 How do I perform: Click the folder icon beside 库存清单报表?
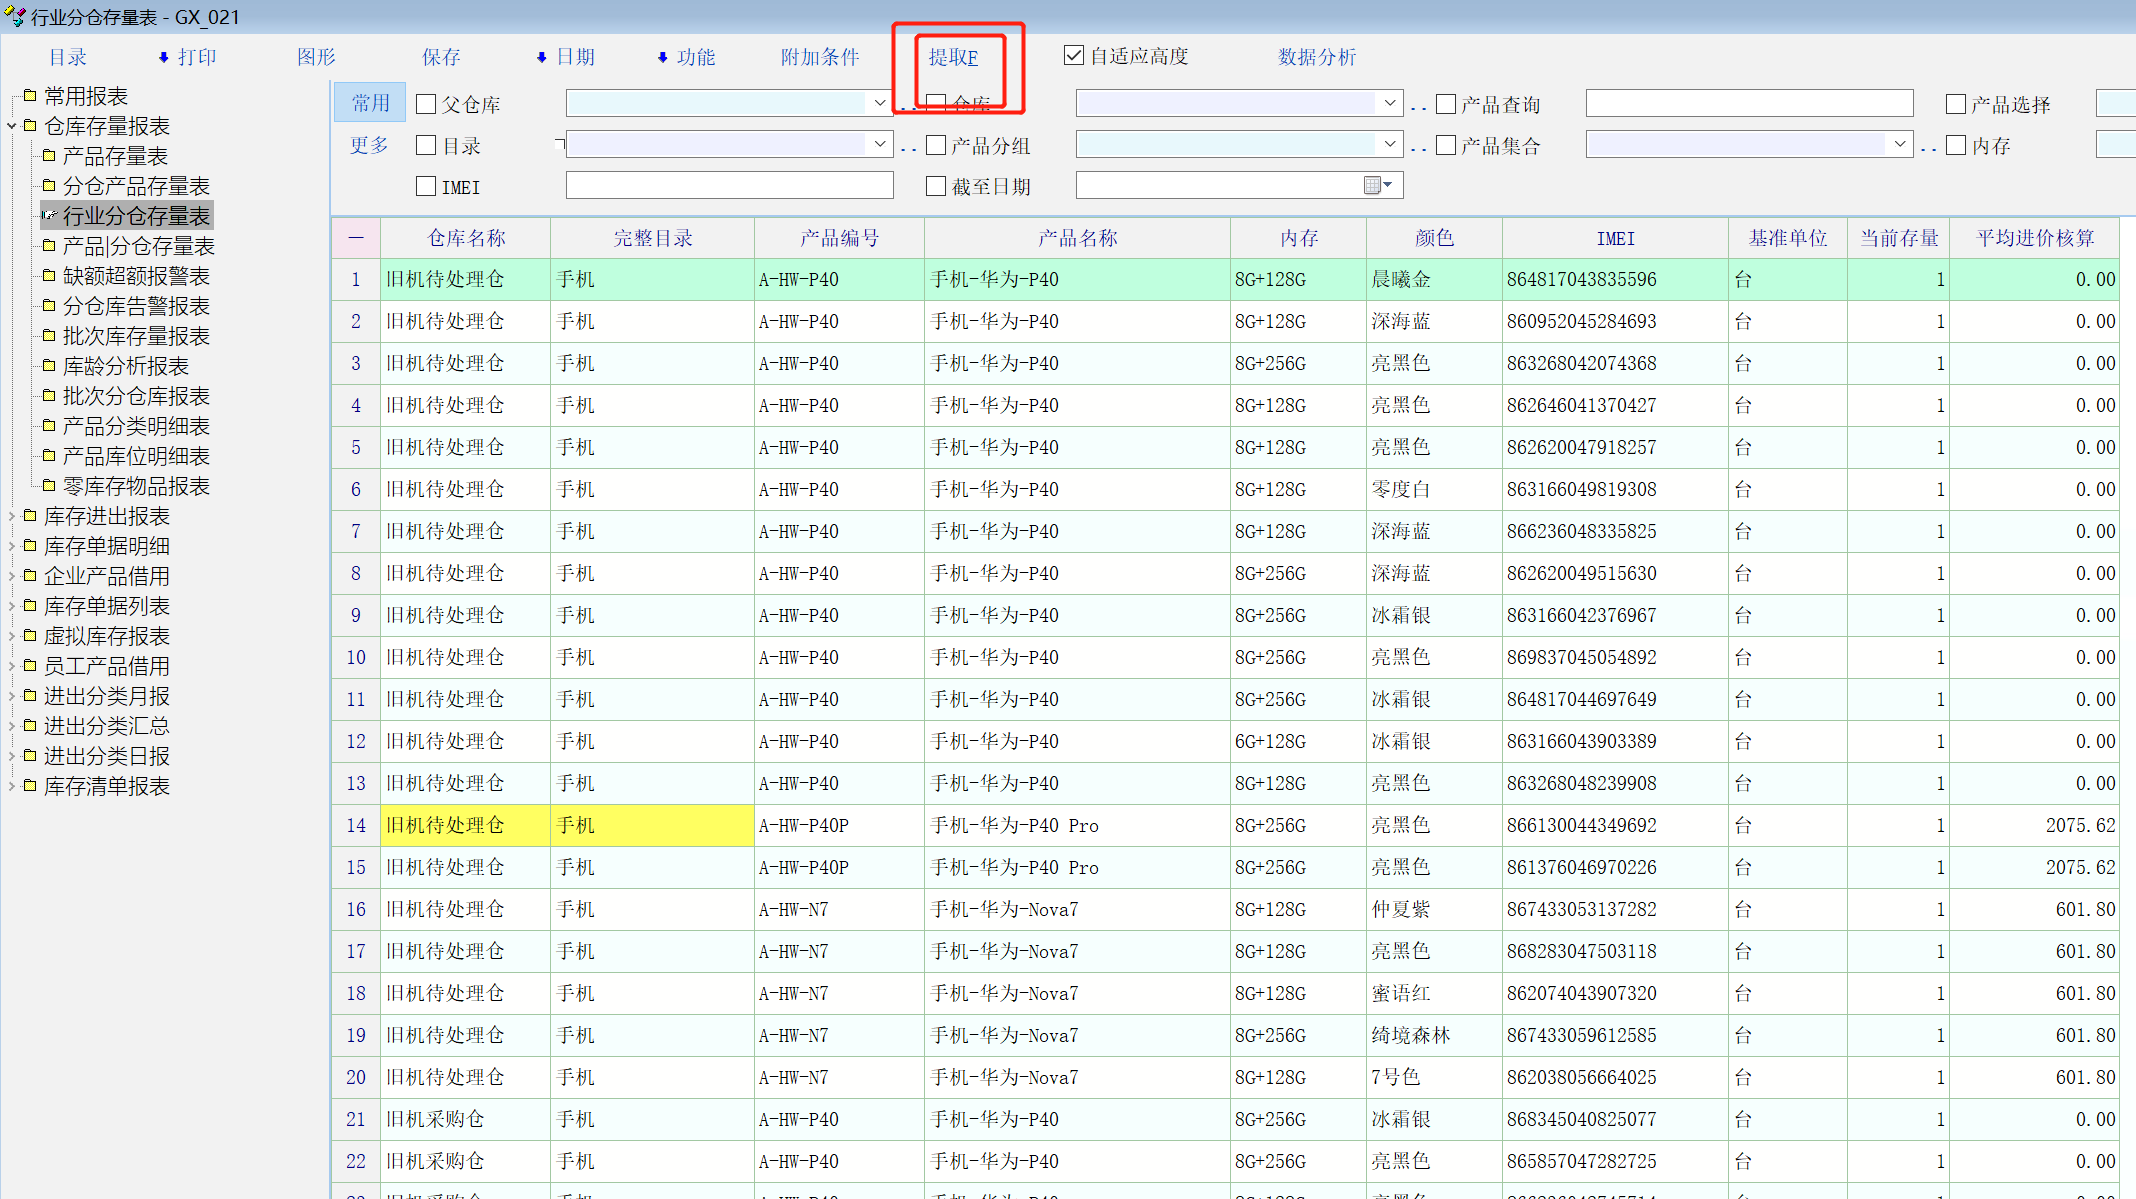(30, 786)
